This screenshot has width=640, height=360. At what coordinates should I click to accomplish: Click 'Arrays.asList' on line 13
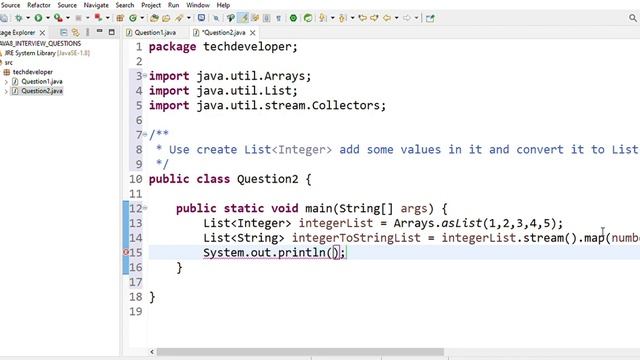438,223
